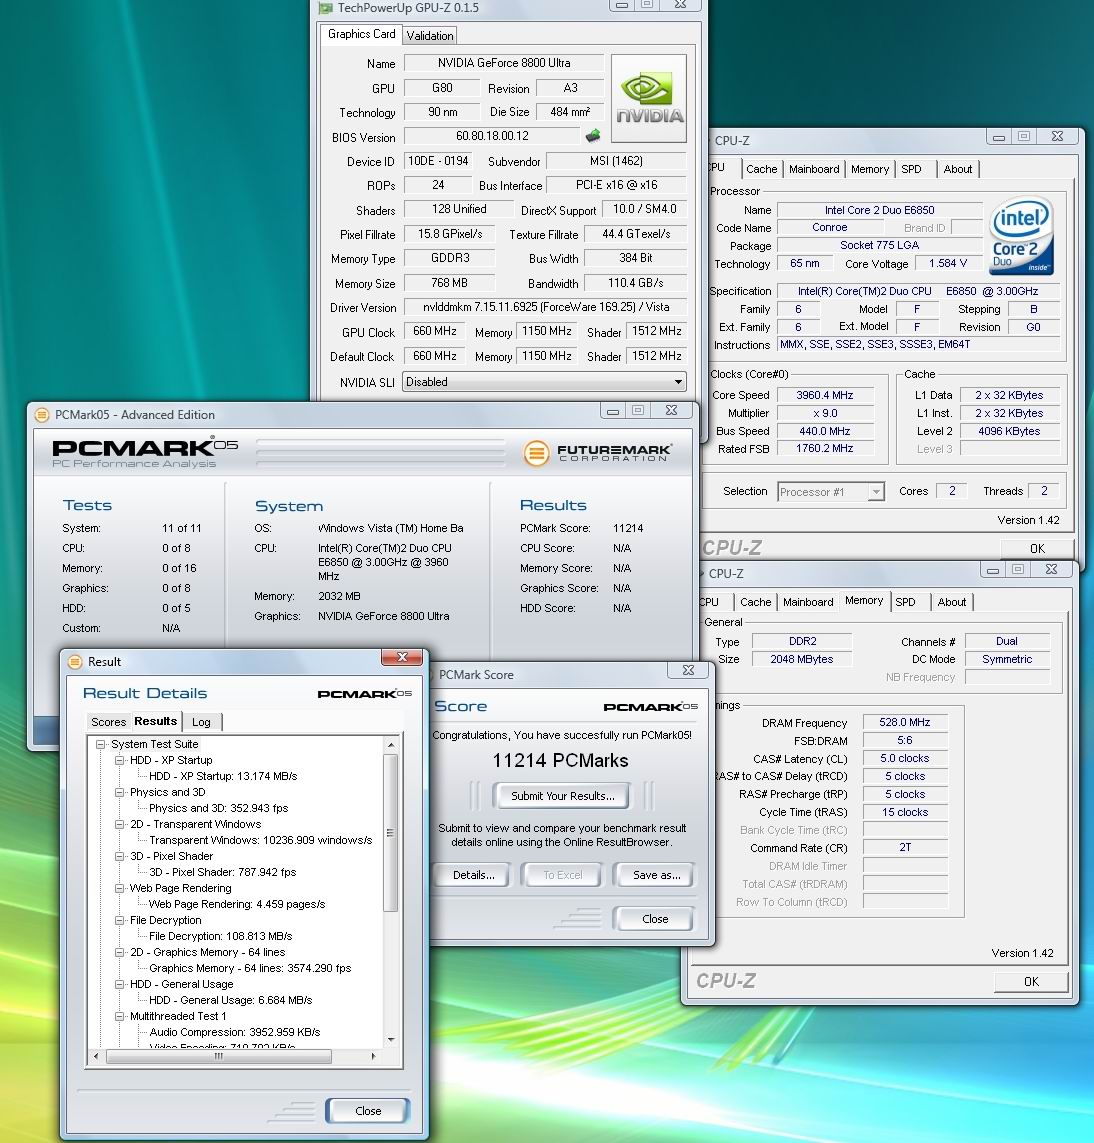Screen dimensions: 1094x1143
Task: Click the results tree scroll-right arrow
Action: coord(373,1056)
